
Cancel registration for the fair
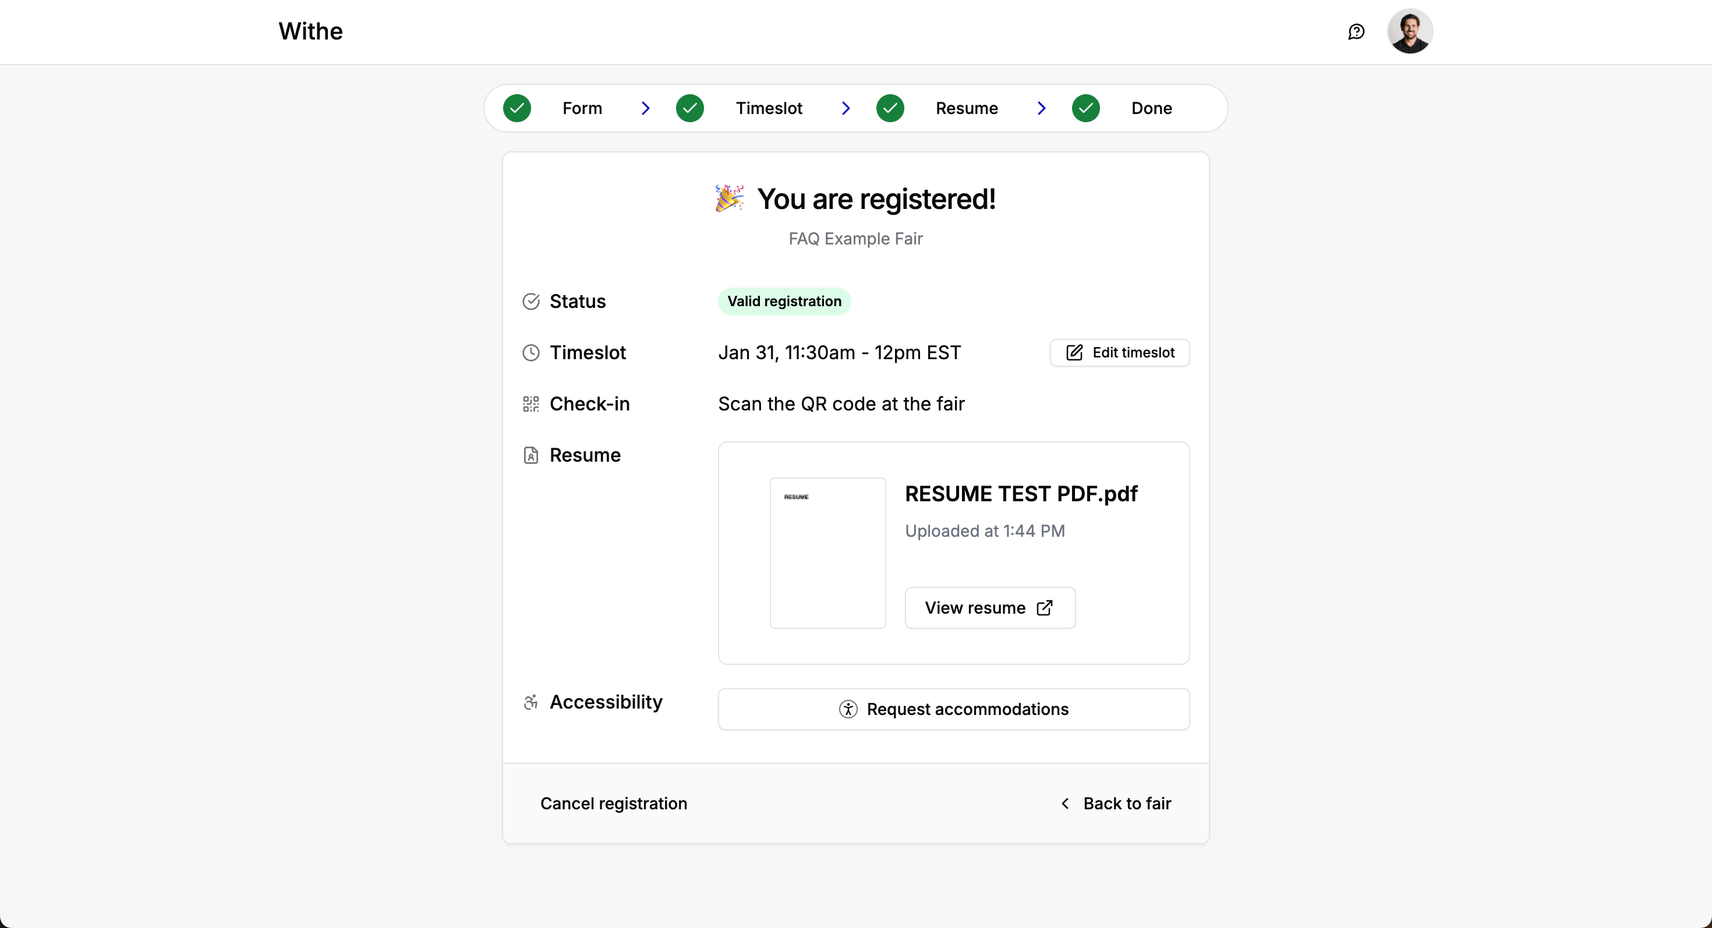click(614, 804)
